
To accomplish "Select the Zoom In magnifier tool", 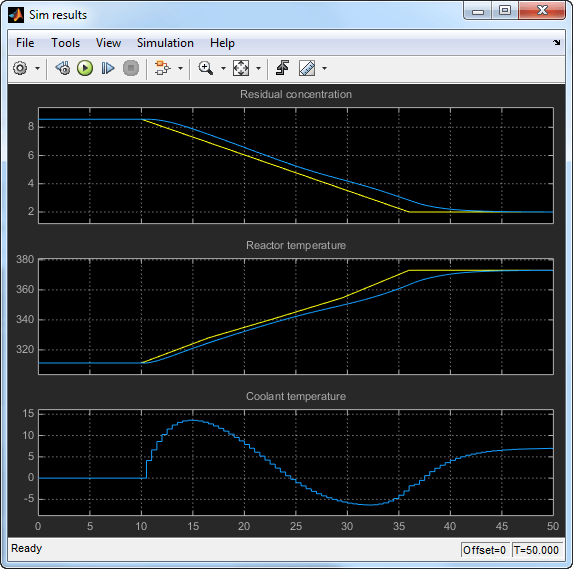I will (x=206, y=68).
